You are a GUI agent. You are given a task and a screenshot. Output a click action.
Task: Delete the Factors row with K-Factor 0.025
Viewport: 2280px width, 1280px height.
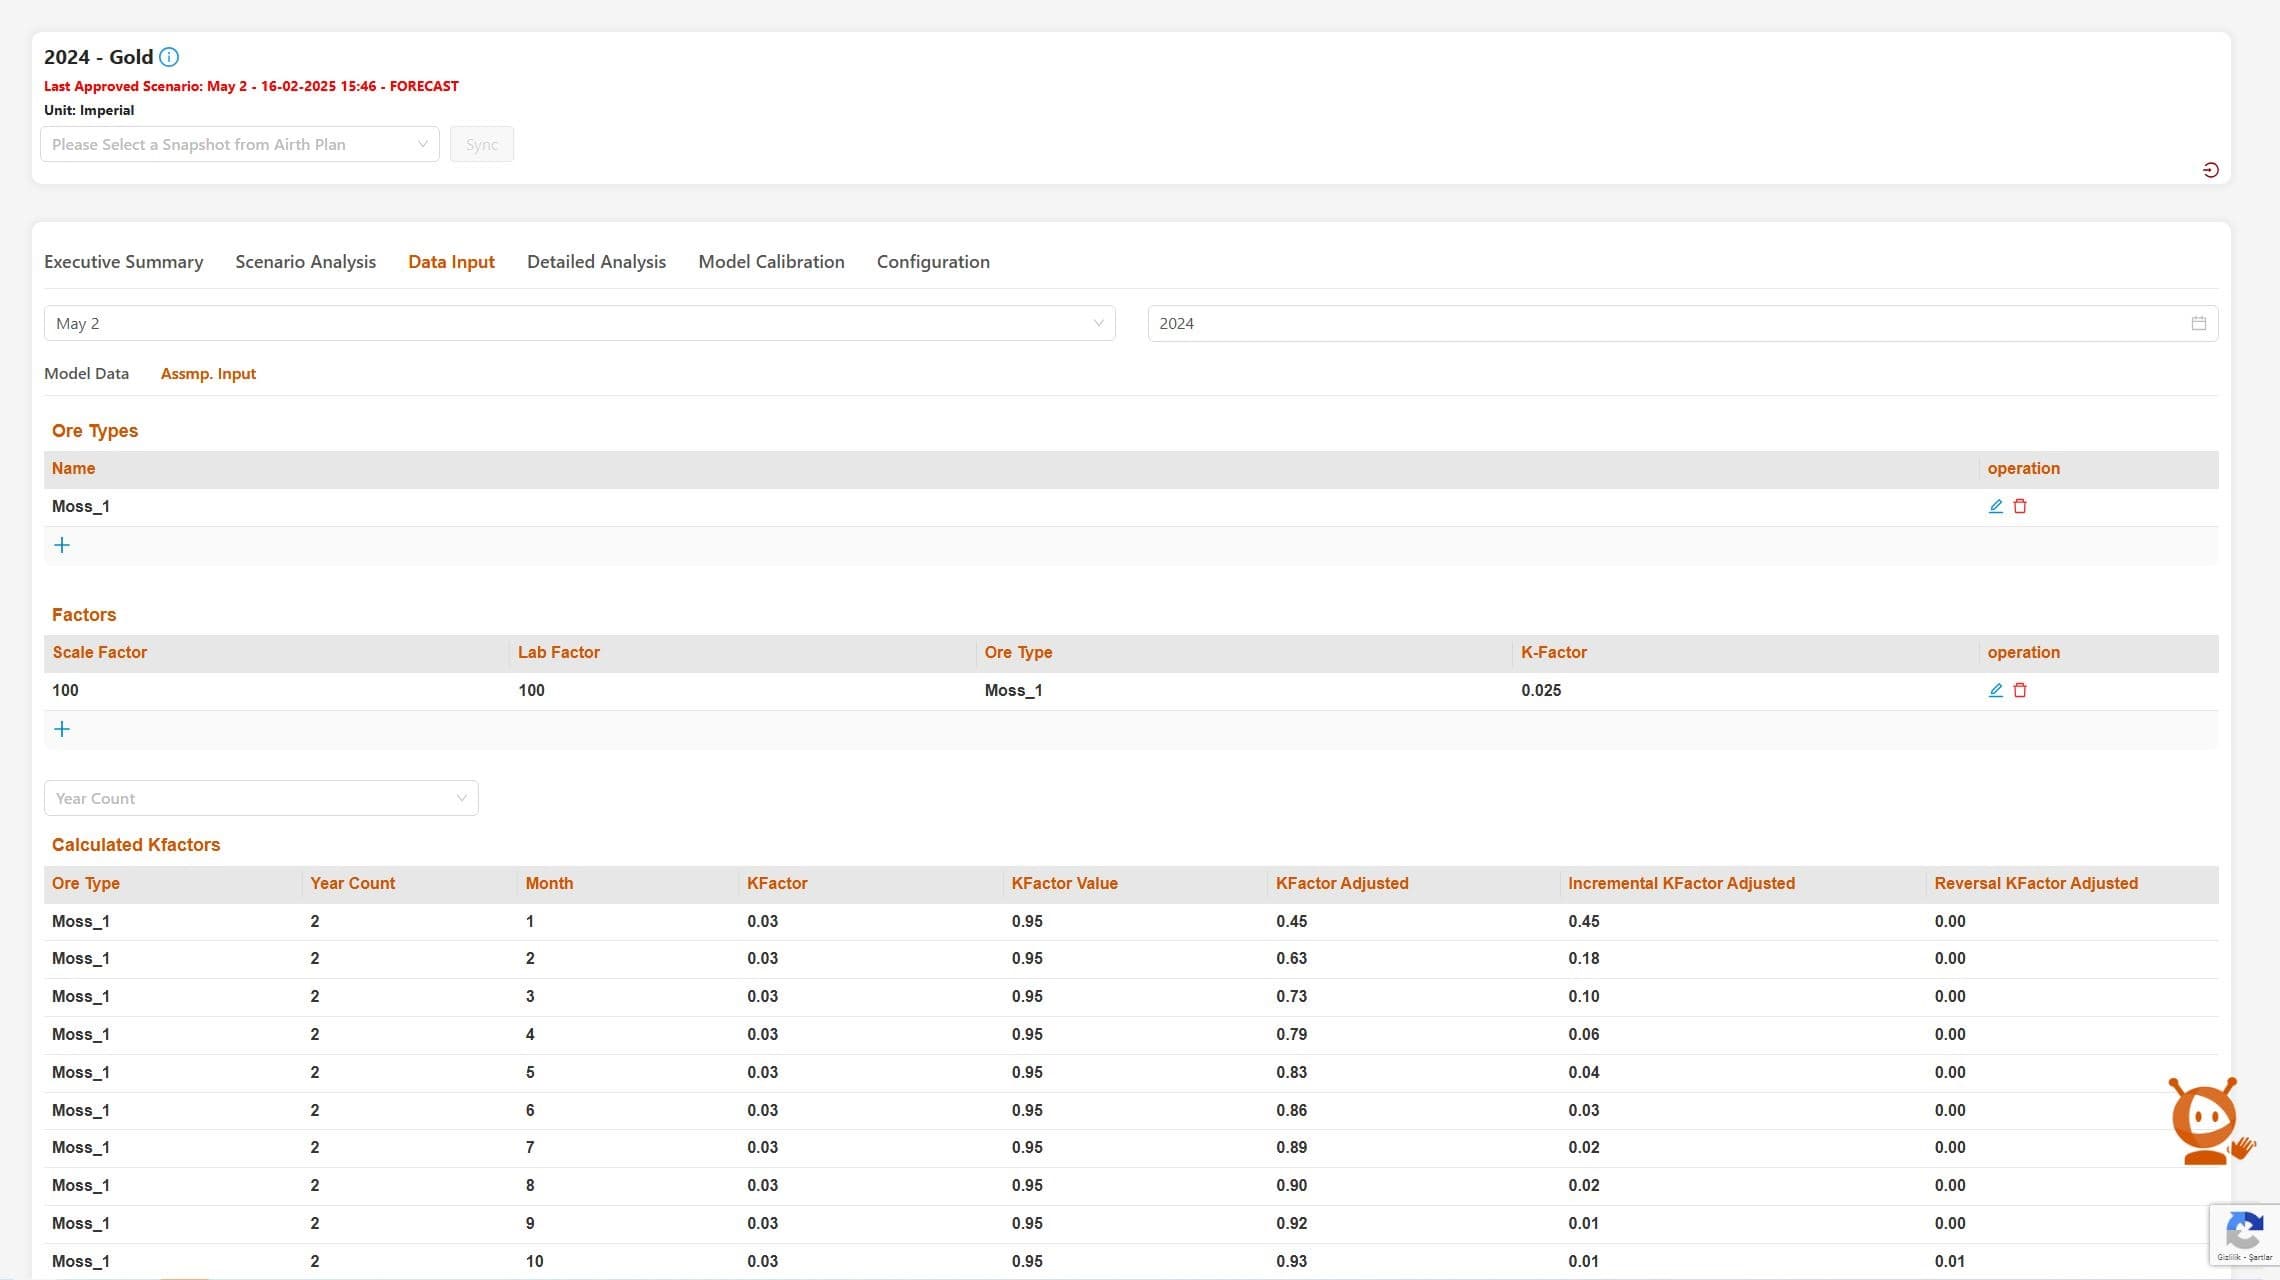pyautogui.click(x=2019, y=690)
